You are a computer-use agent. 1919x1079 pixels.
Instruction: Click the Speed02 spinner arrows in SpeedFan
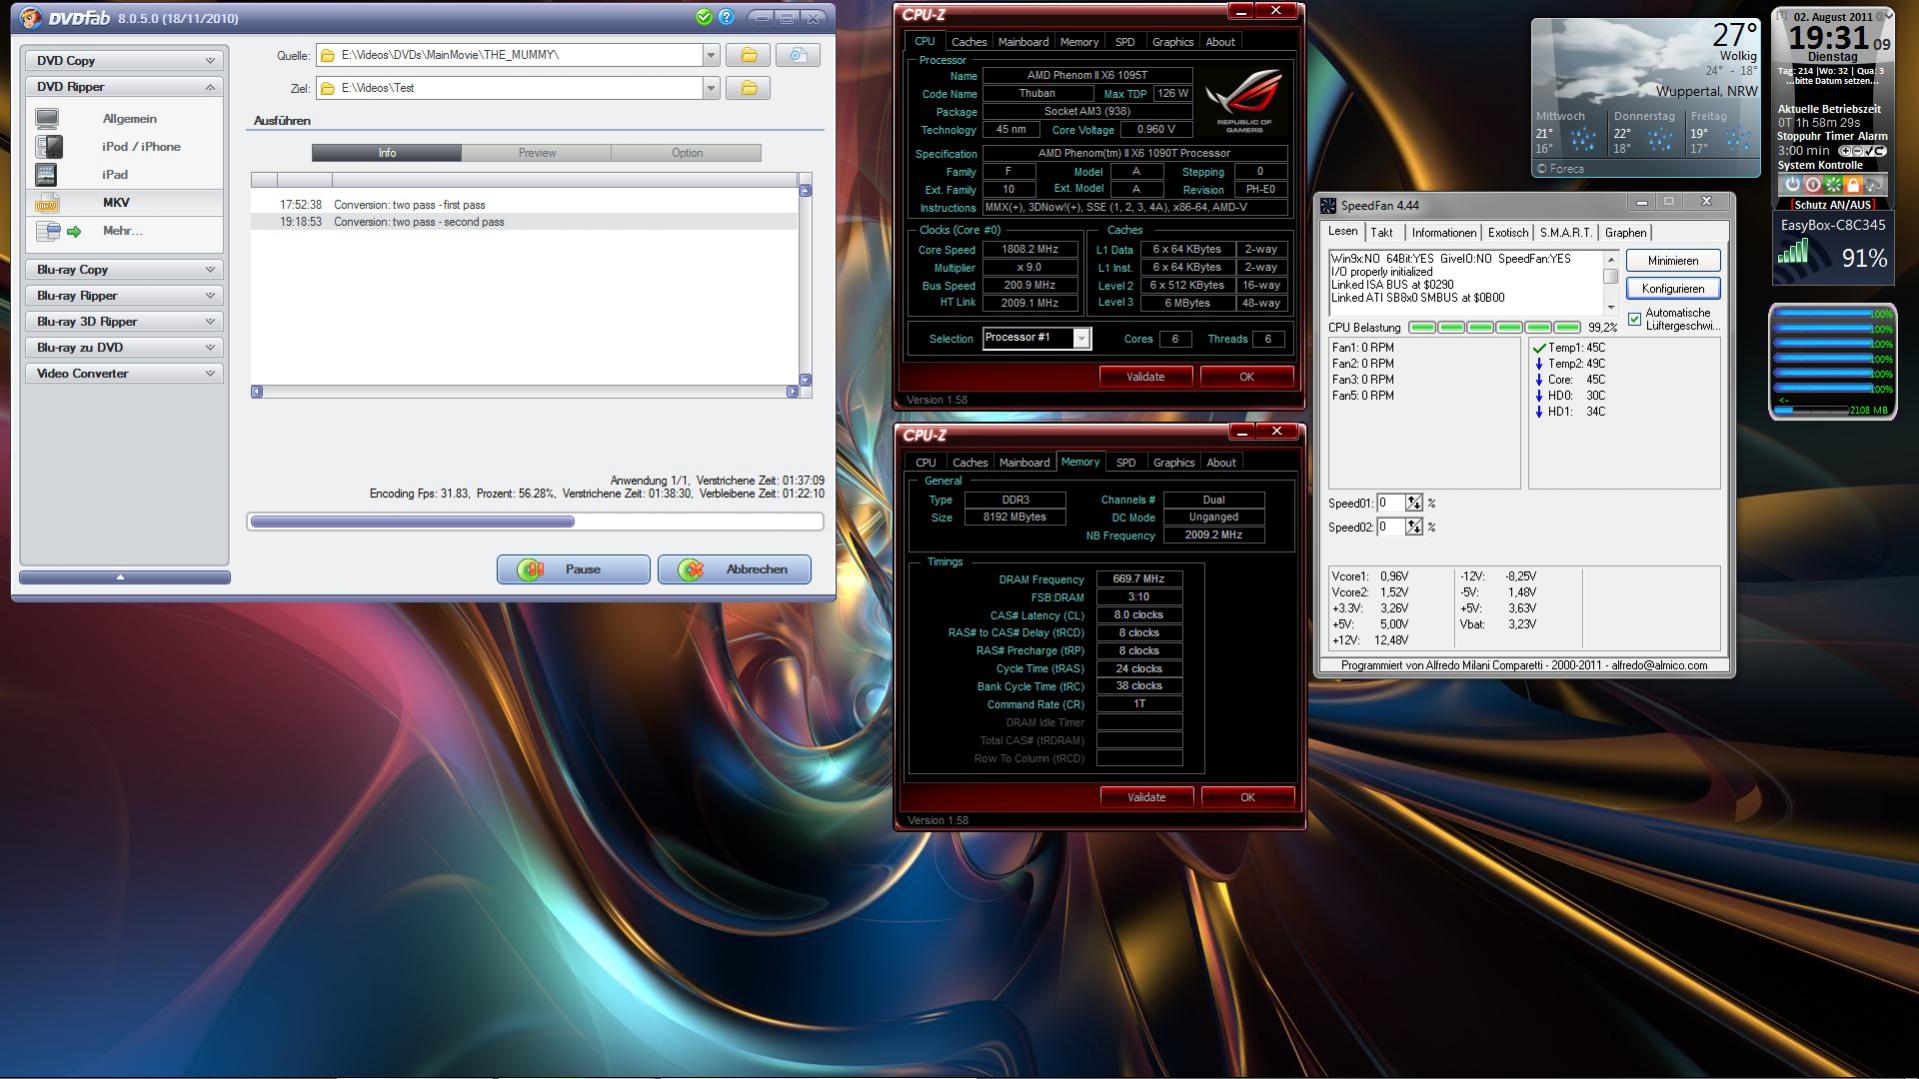coord(1413,527)
